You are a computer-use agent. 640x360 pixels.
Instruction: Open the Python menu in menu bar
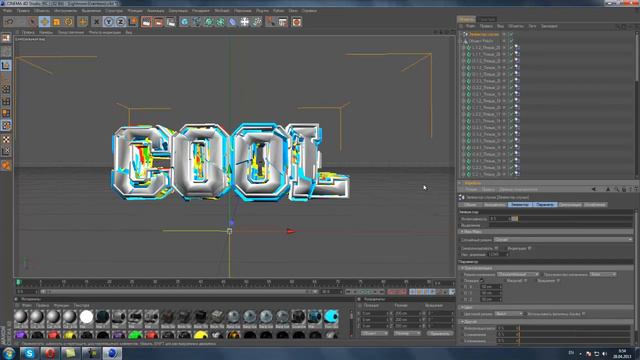point(278,11)
